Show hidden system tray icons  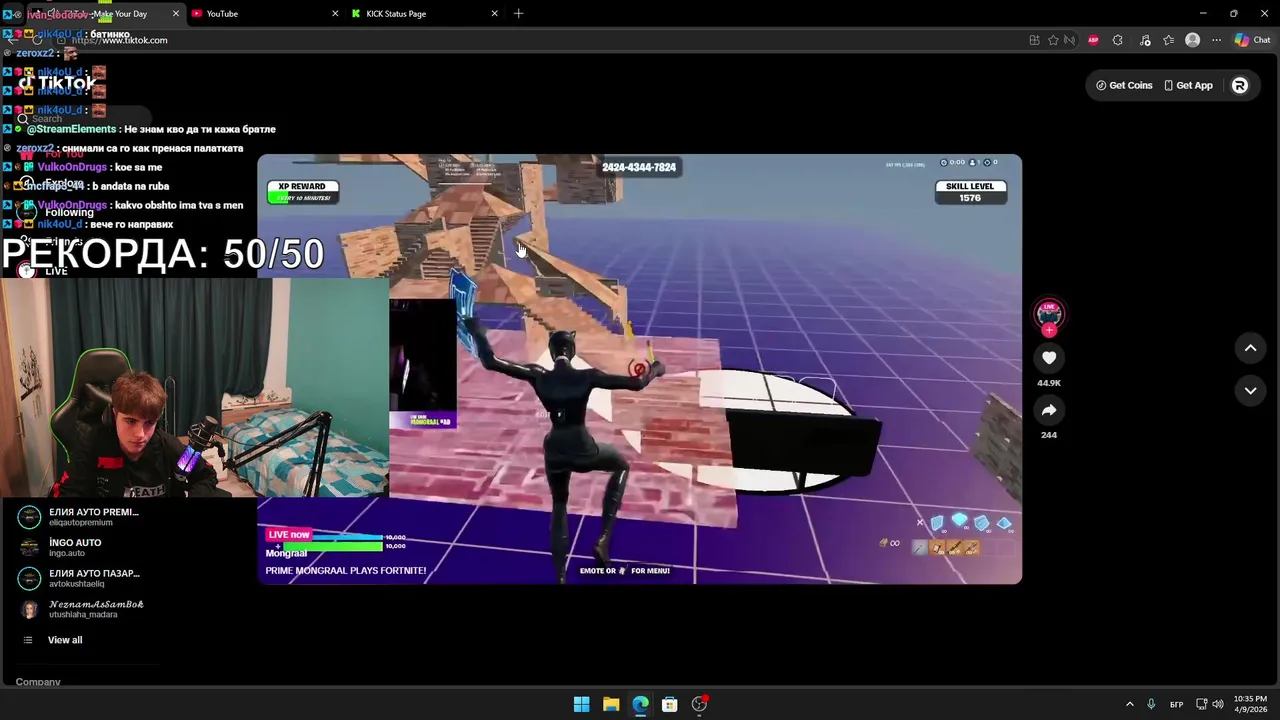pos(1130,704)
